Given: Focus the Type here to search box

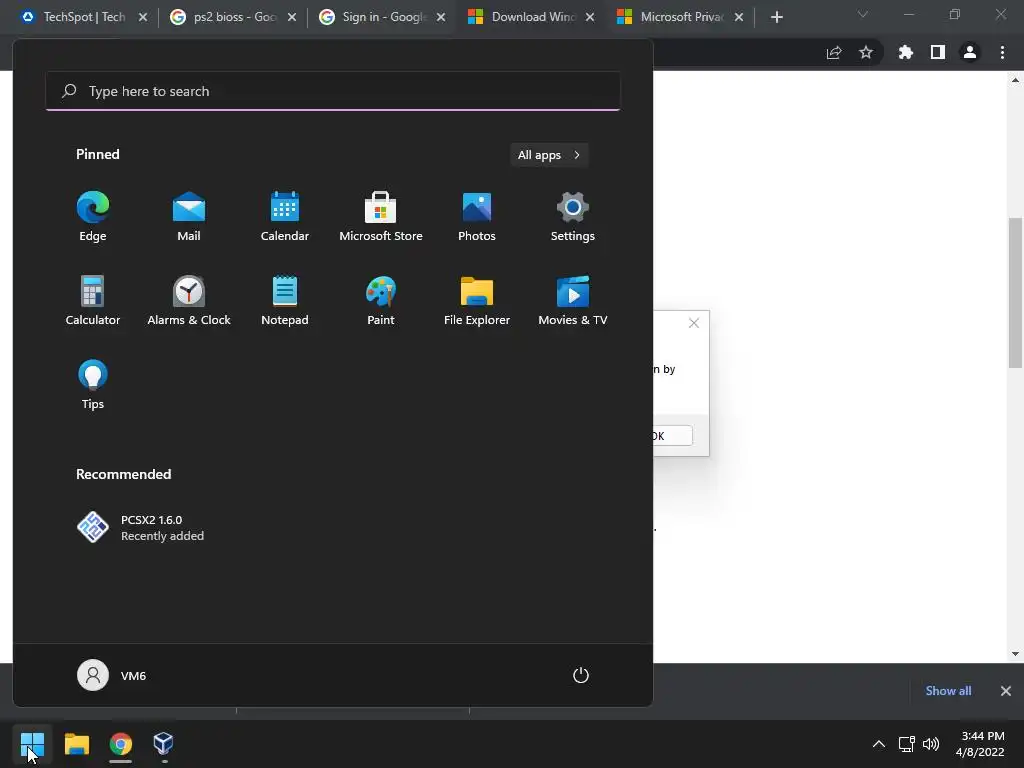Looking at the screenshot, I should [333, 91].
